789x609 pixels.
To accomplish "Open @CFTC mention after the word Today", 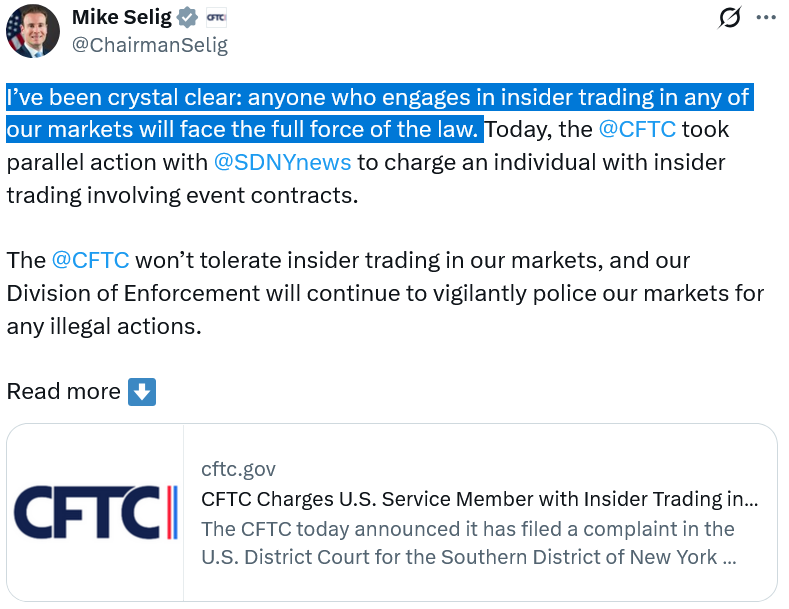I will pos(637,129).
